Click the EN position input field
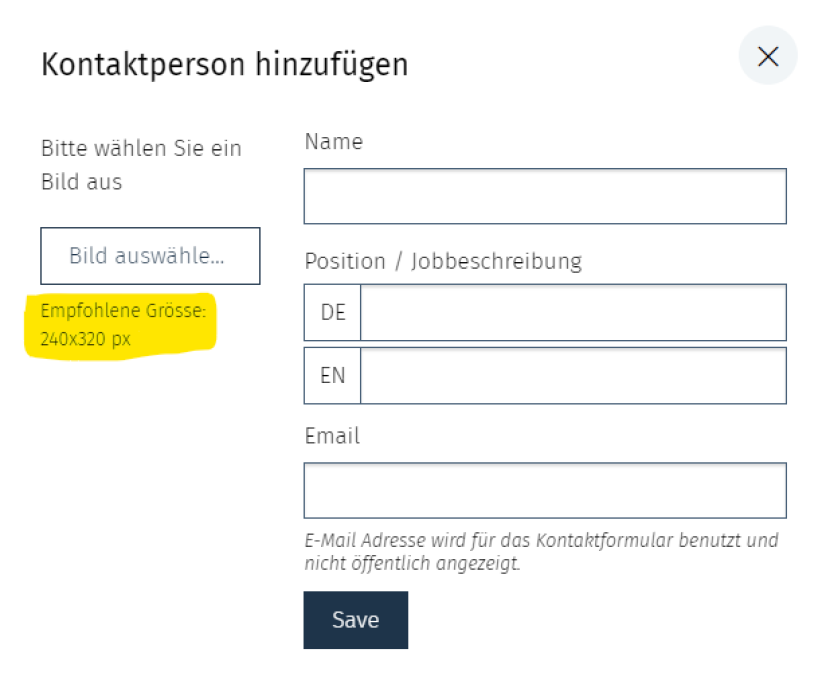Image resolution: width=826 pixels, height=680 pixels. pos(573,375)
